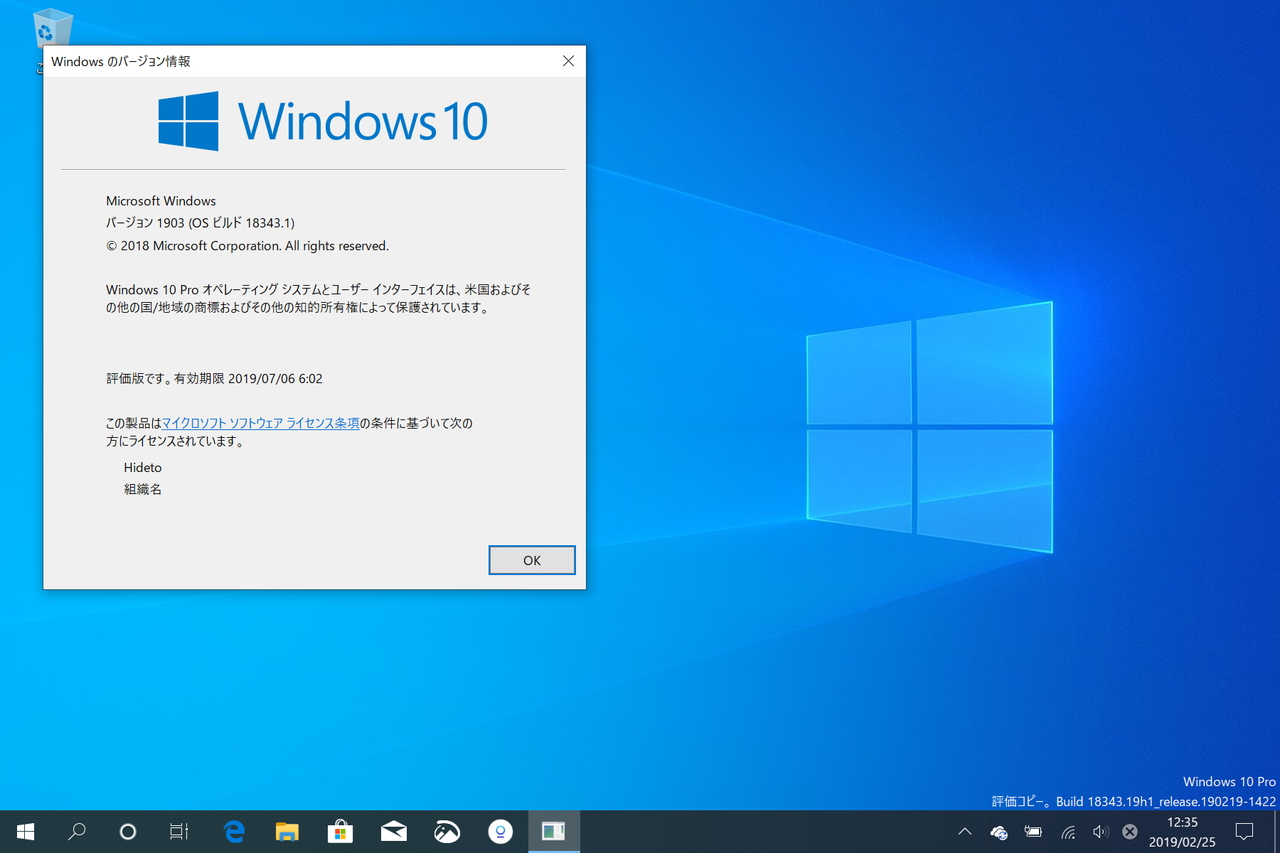
Task: Expand hidden system tray icons
Action: coord(963,831)
